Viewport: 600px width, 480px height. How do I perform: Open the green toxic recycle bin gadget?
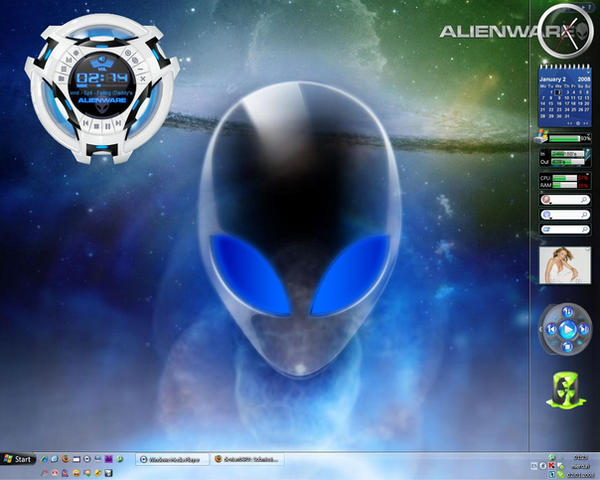566,390
